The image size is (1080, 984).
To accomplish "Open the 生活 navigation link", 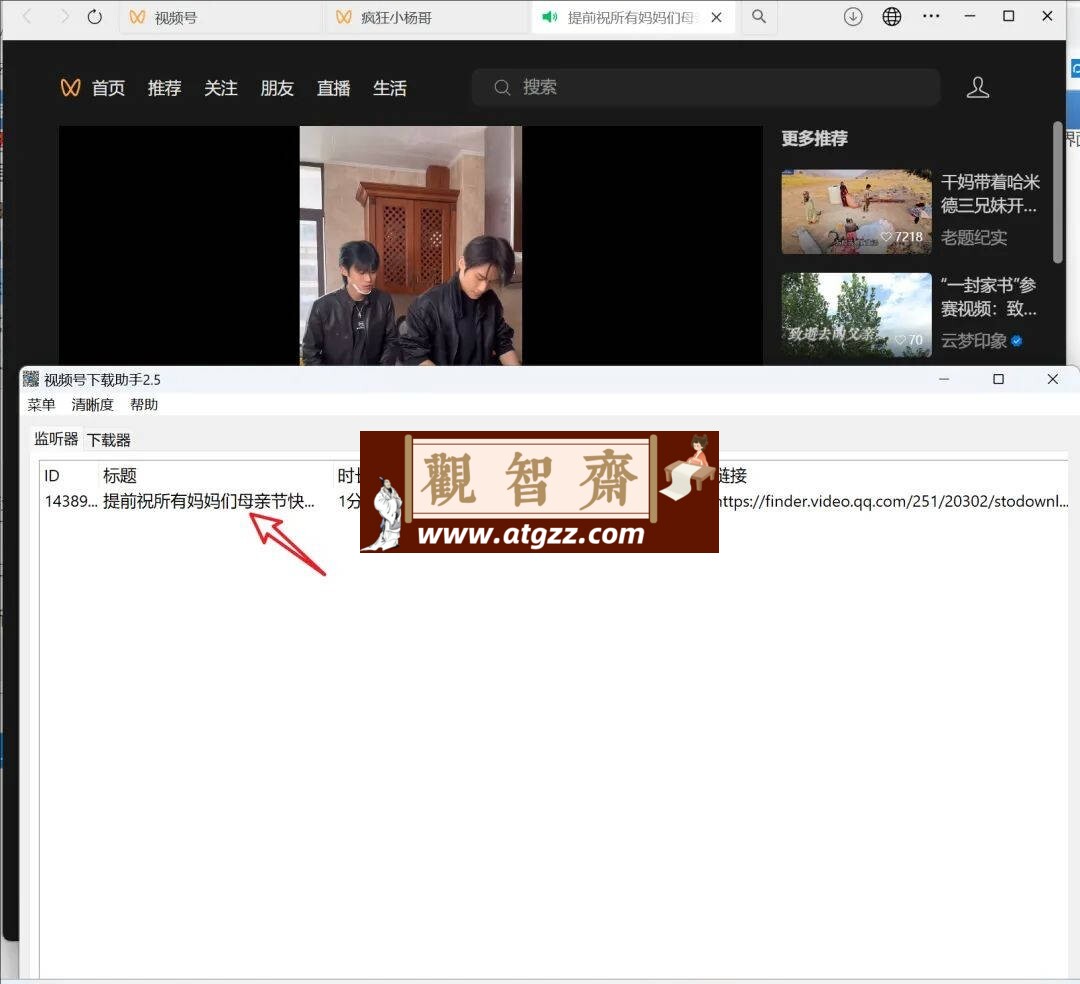I will (x=390, y=88).
